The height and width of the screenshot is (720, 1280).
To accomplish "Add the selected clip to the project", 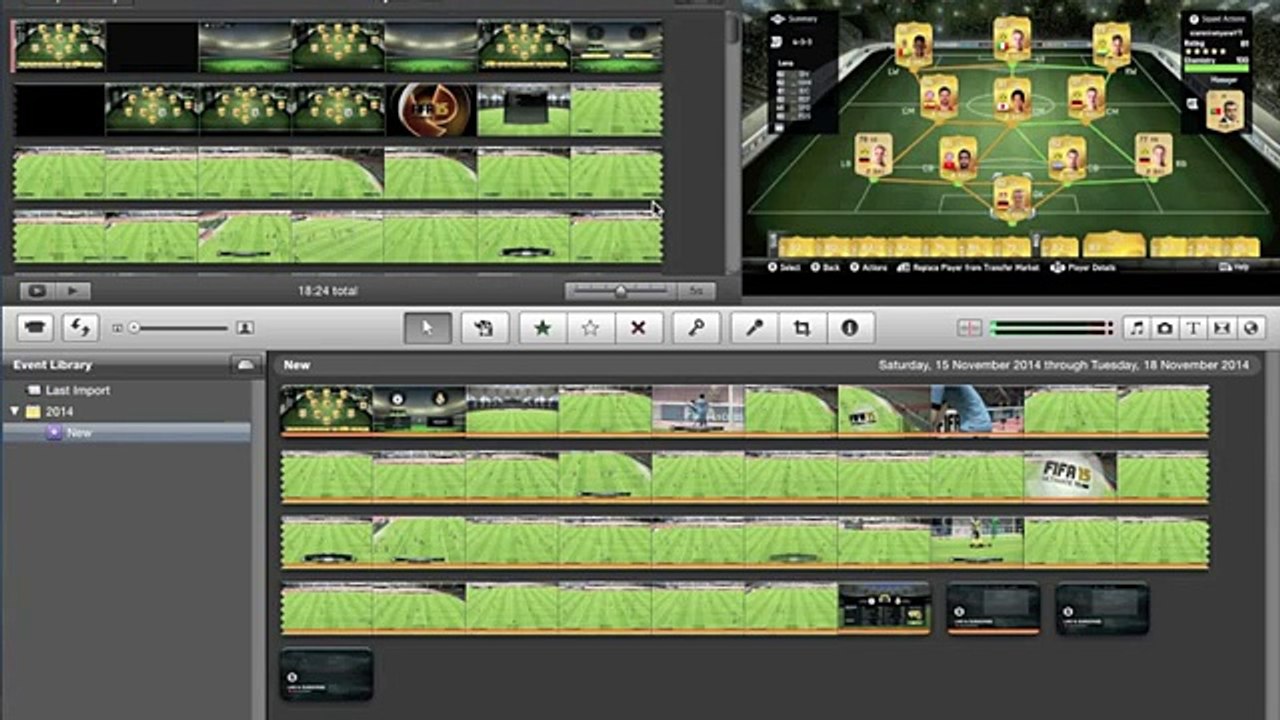I will pos(485,328).
